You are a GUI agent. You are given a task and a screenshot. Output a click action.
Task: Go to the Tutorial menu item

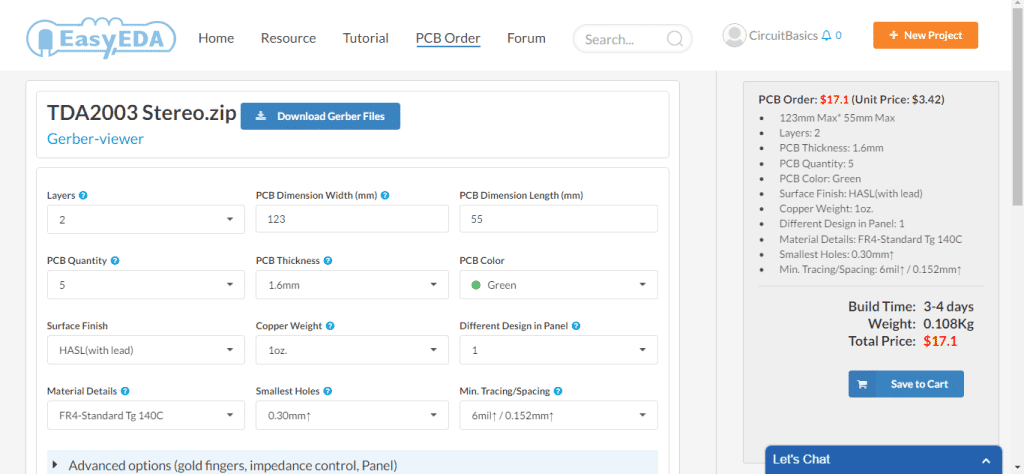point(366,39)
